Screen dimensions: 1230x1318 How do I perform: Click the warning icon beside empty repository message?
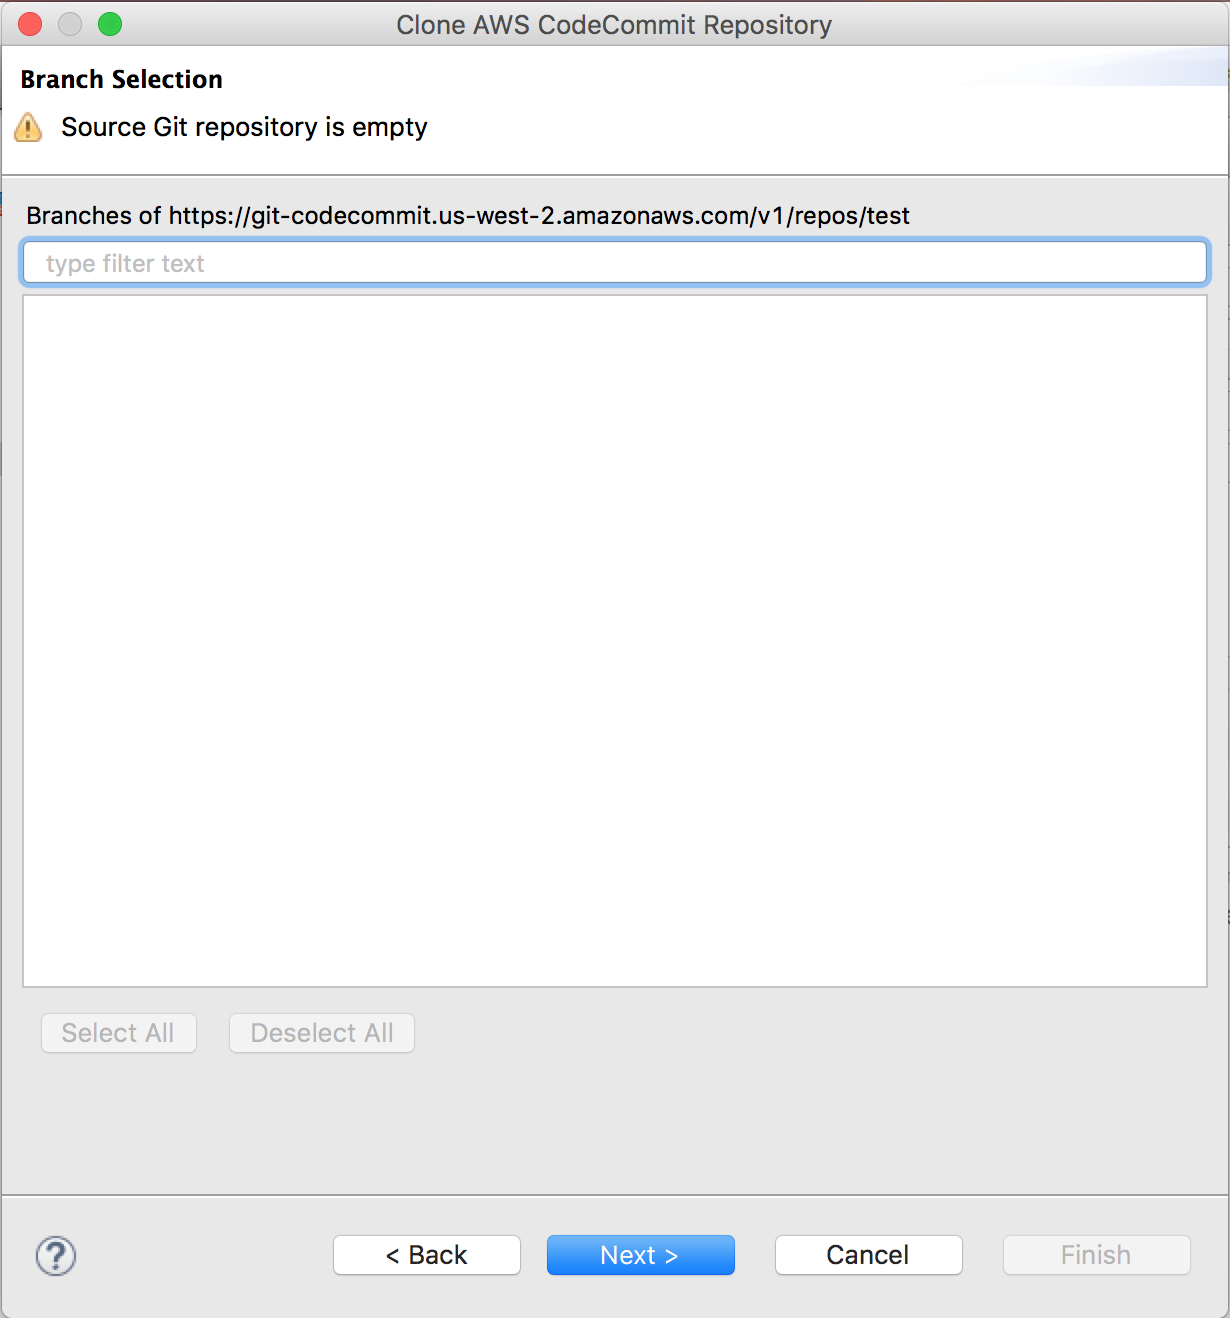(x=28, y=128)
